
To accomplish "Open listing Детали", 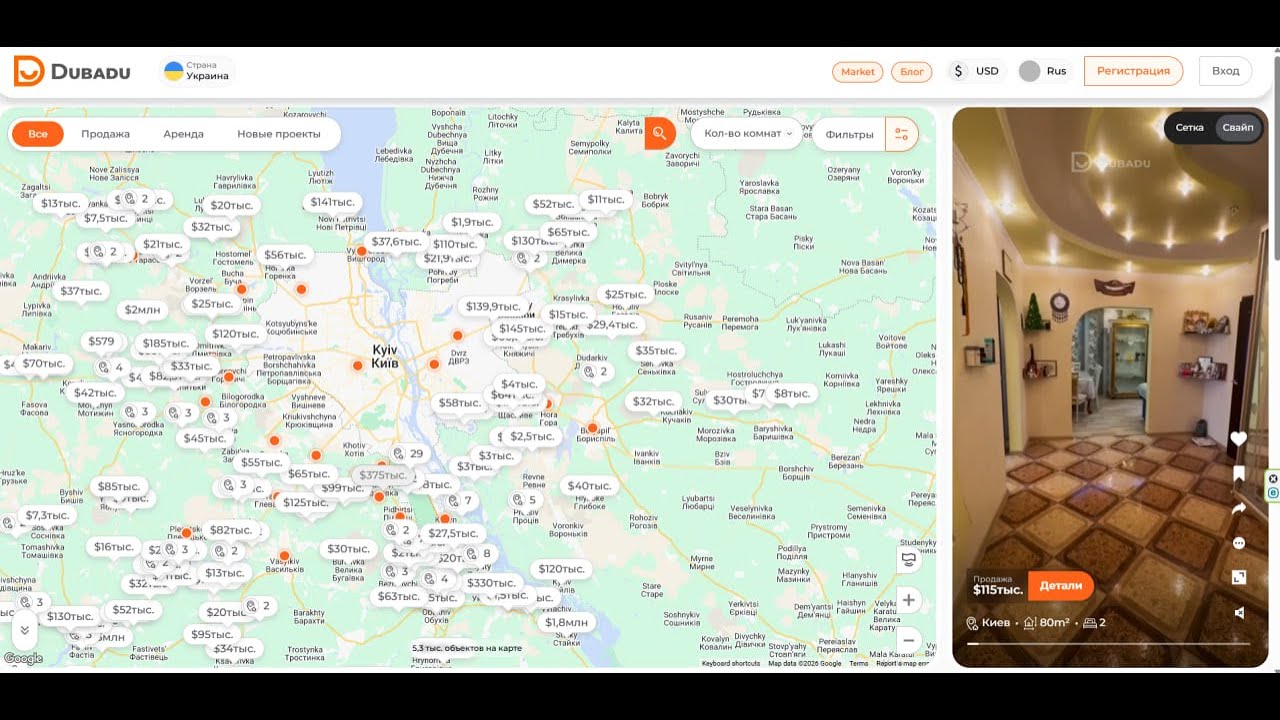I will [1061, 586].
